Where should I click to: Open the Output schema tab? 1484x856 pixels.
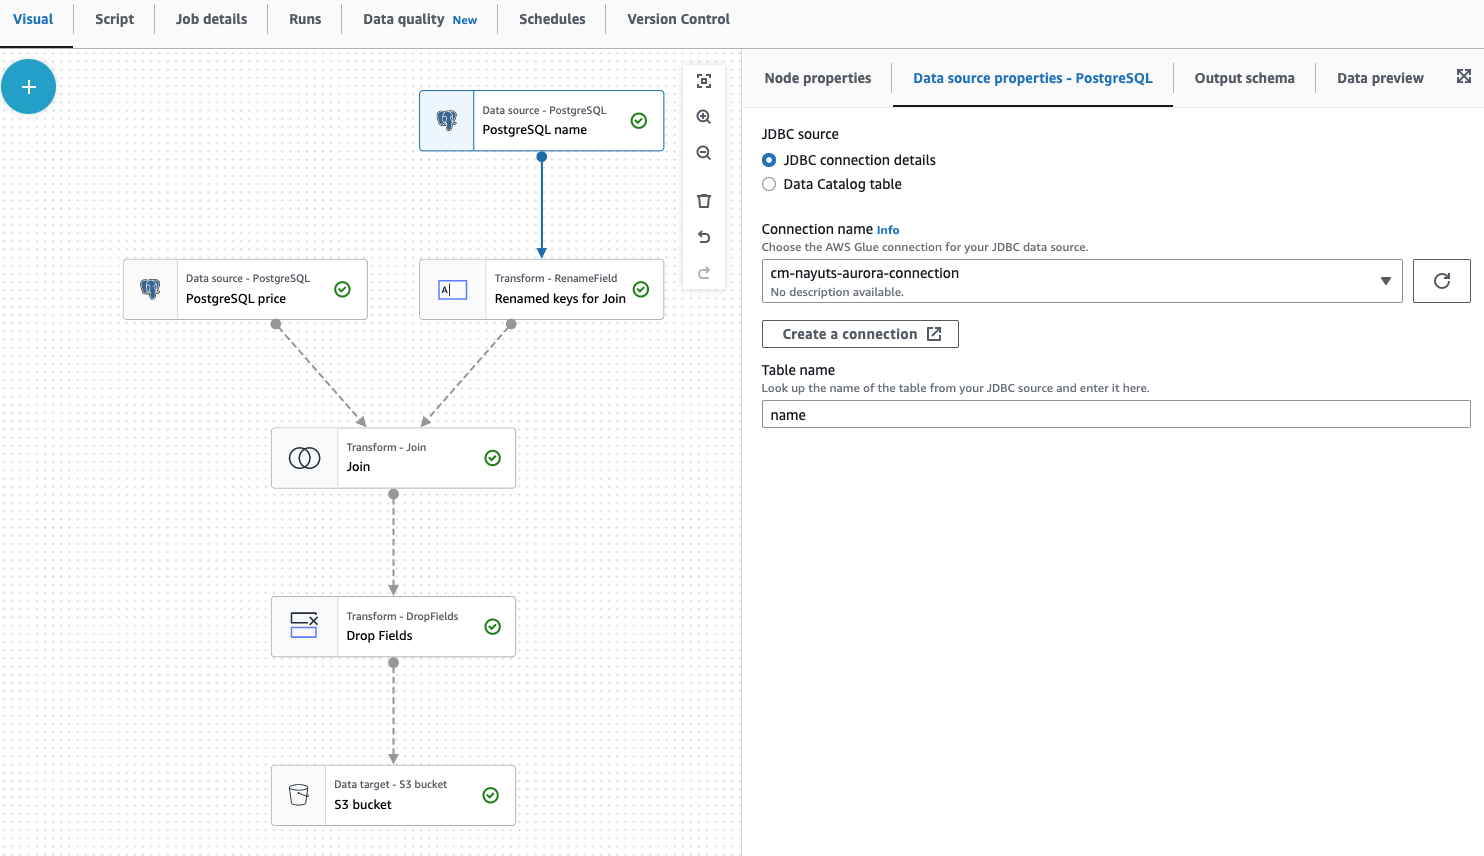[1244, 77]
